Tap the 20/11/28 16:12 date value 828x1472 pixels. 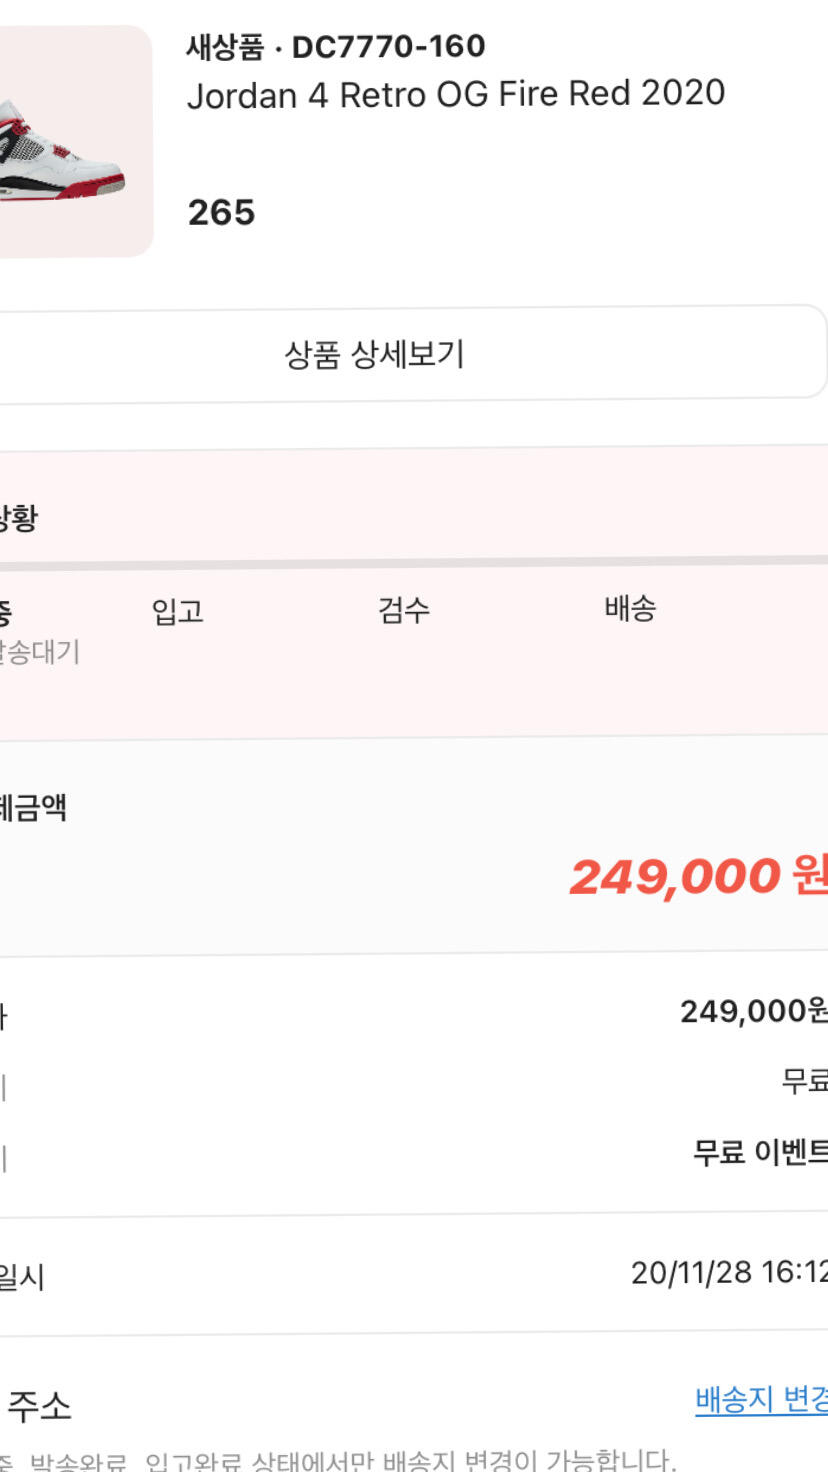tap(728, 1272)
